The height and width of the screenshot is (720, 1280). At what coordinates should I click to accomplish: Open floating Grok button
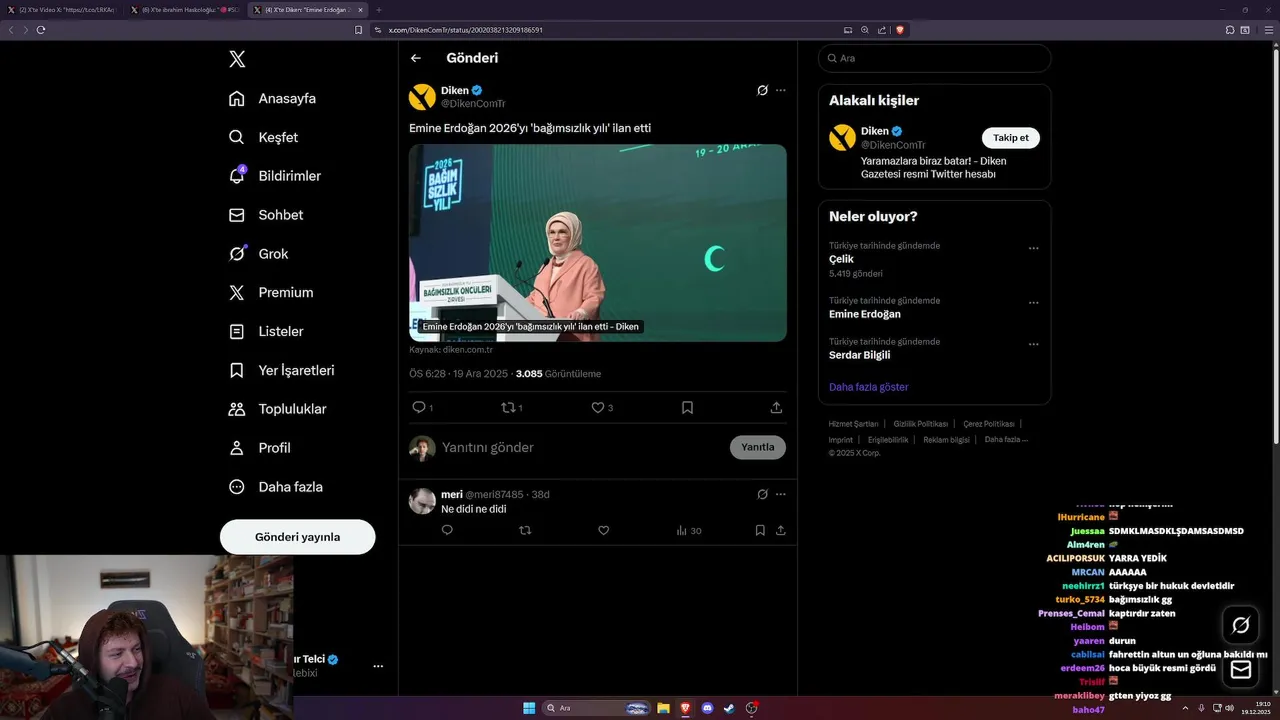[1241, 625]
